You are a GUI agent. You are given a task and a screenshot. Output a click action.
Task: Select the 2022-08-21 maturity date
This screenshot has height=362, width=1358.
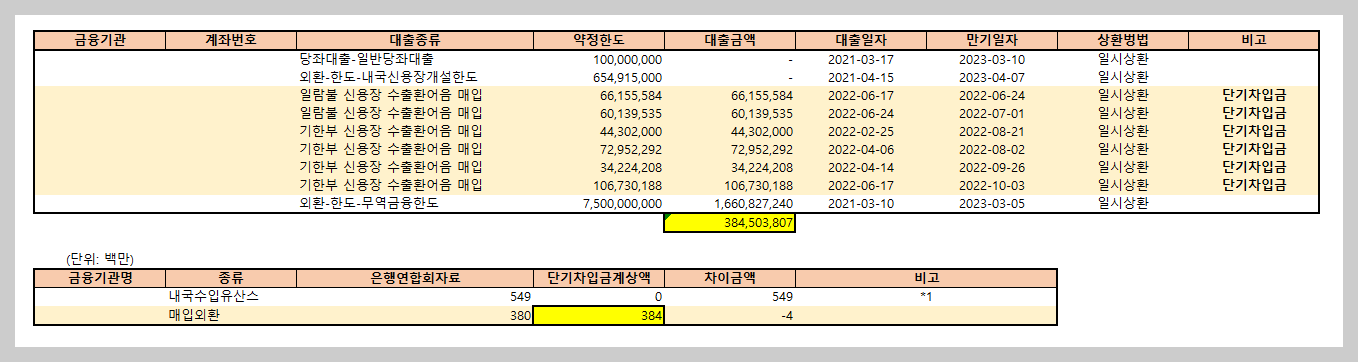[992, 131]
